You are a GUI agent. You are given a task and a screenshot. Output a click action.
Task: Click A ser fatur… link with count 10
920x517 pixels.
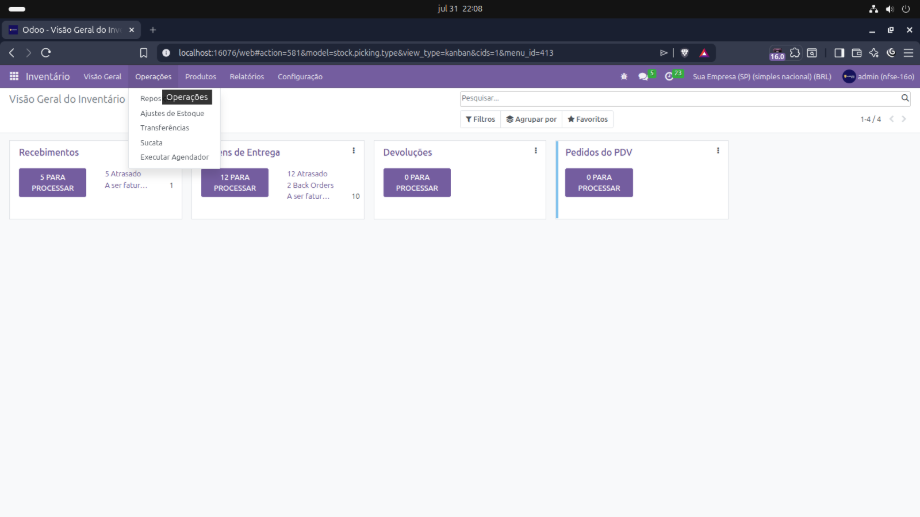click(x=308, y=197)
